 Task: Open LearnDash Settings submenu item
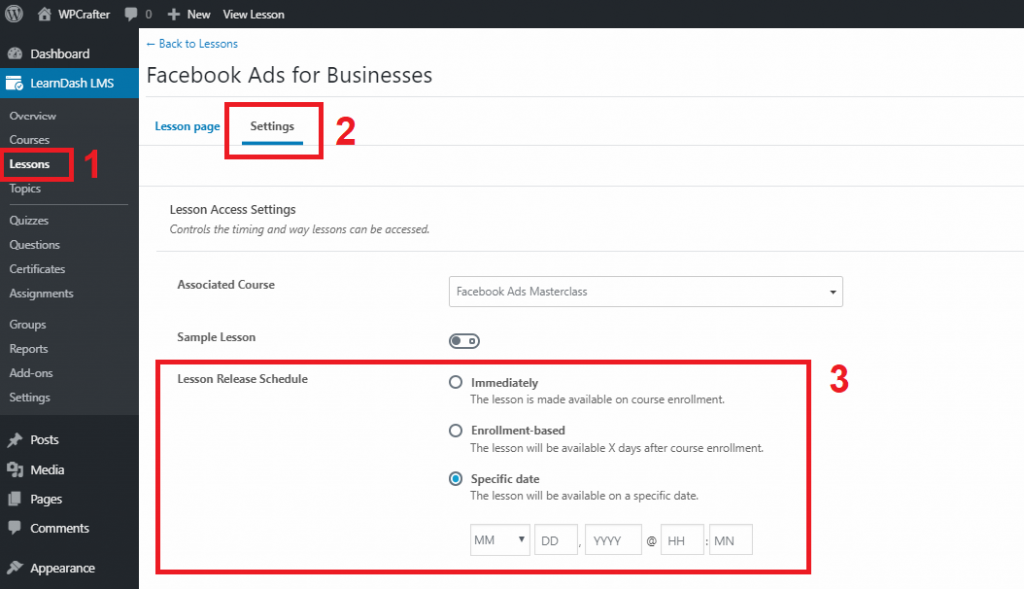click(x=29, y=397)
